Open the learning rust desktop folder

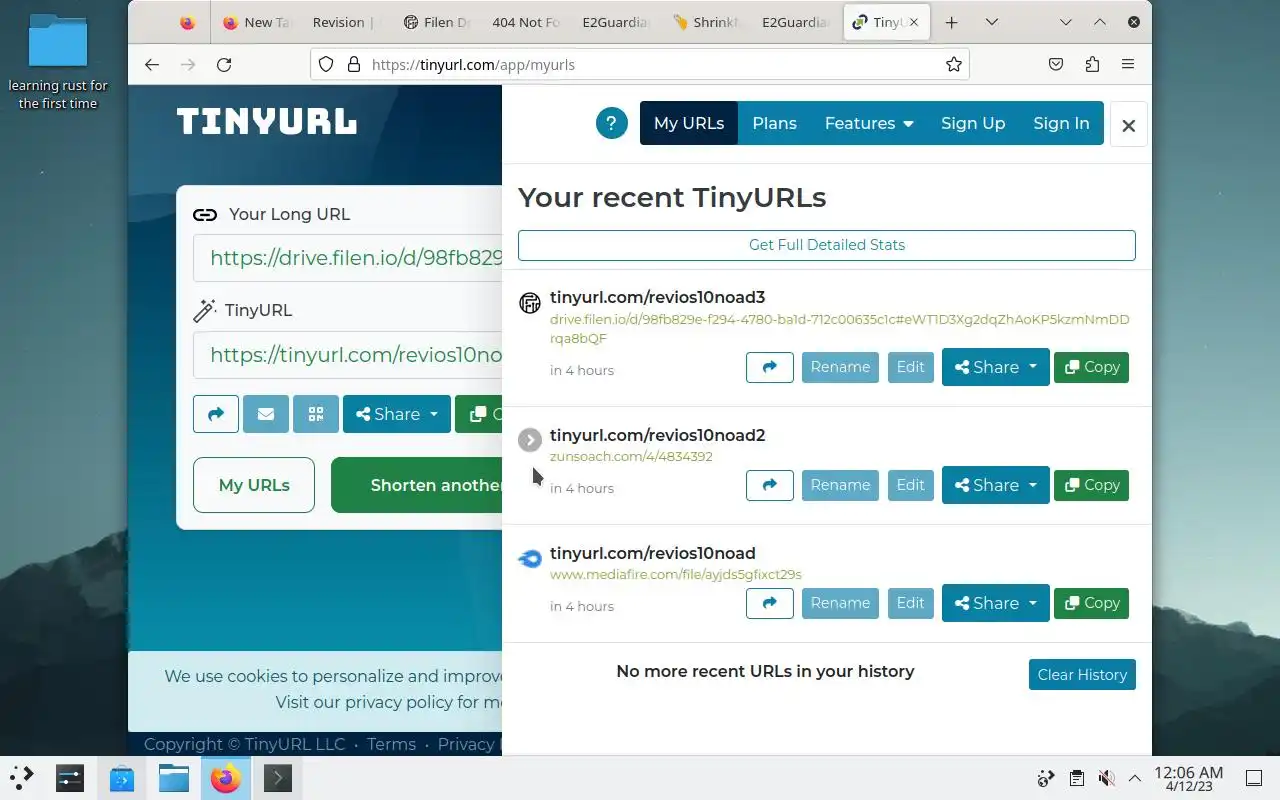[58, 62]
